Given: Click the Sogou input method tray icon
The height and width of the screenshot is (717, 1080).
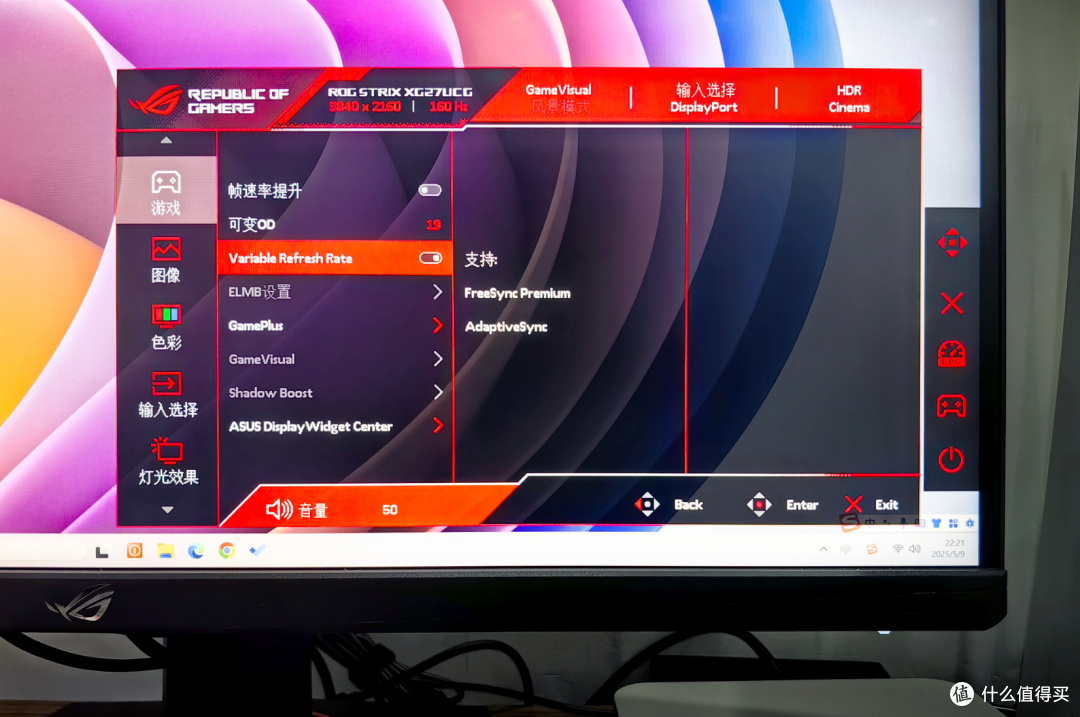Looking at the screenshot, I should point(872,549).
